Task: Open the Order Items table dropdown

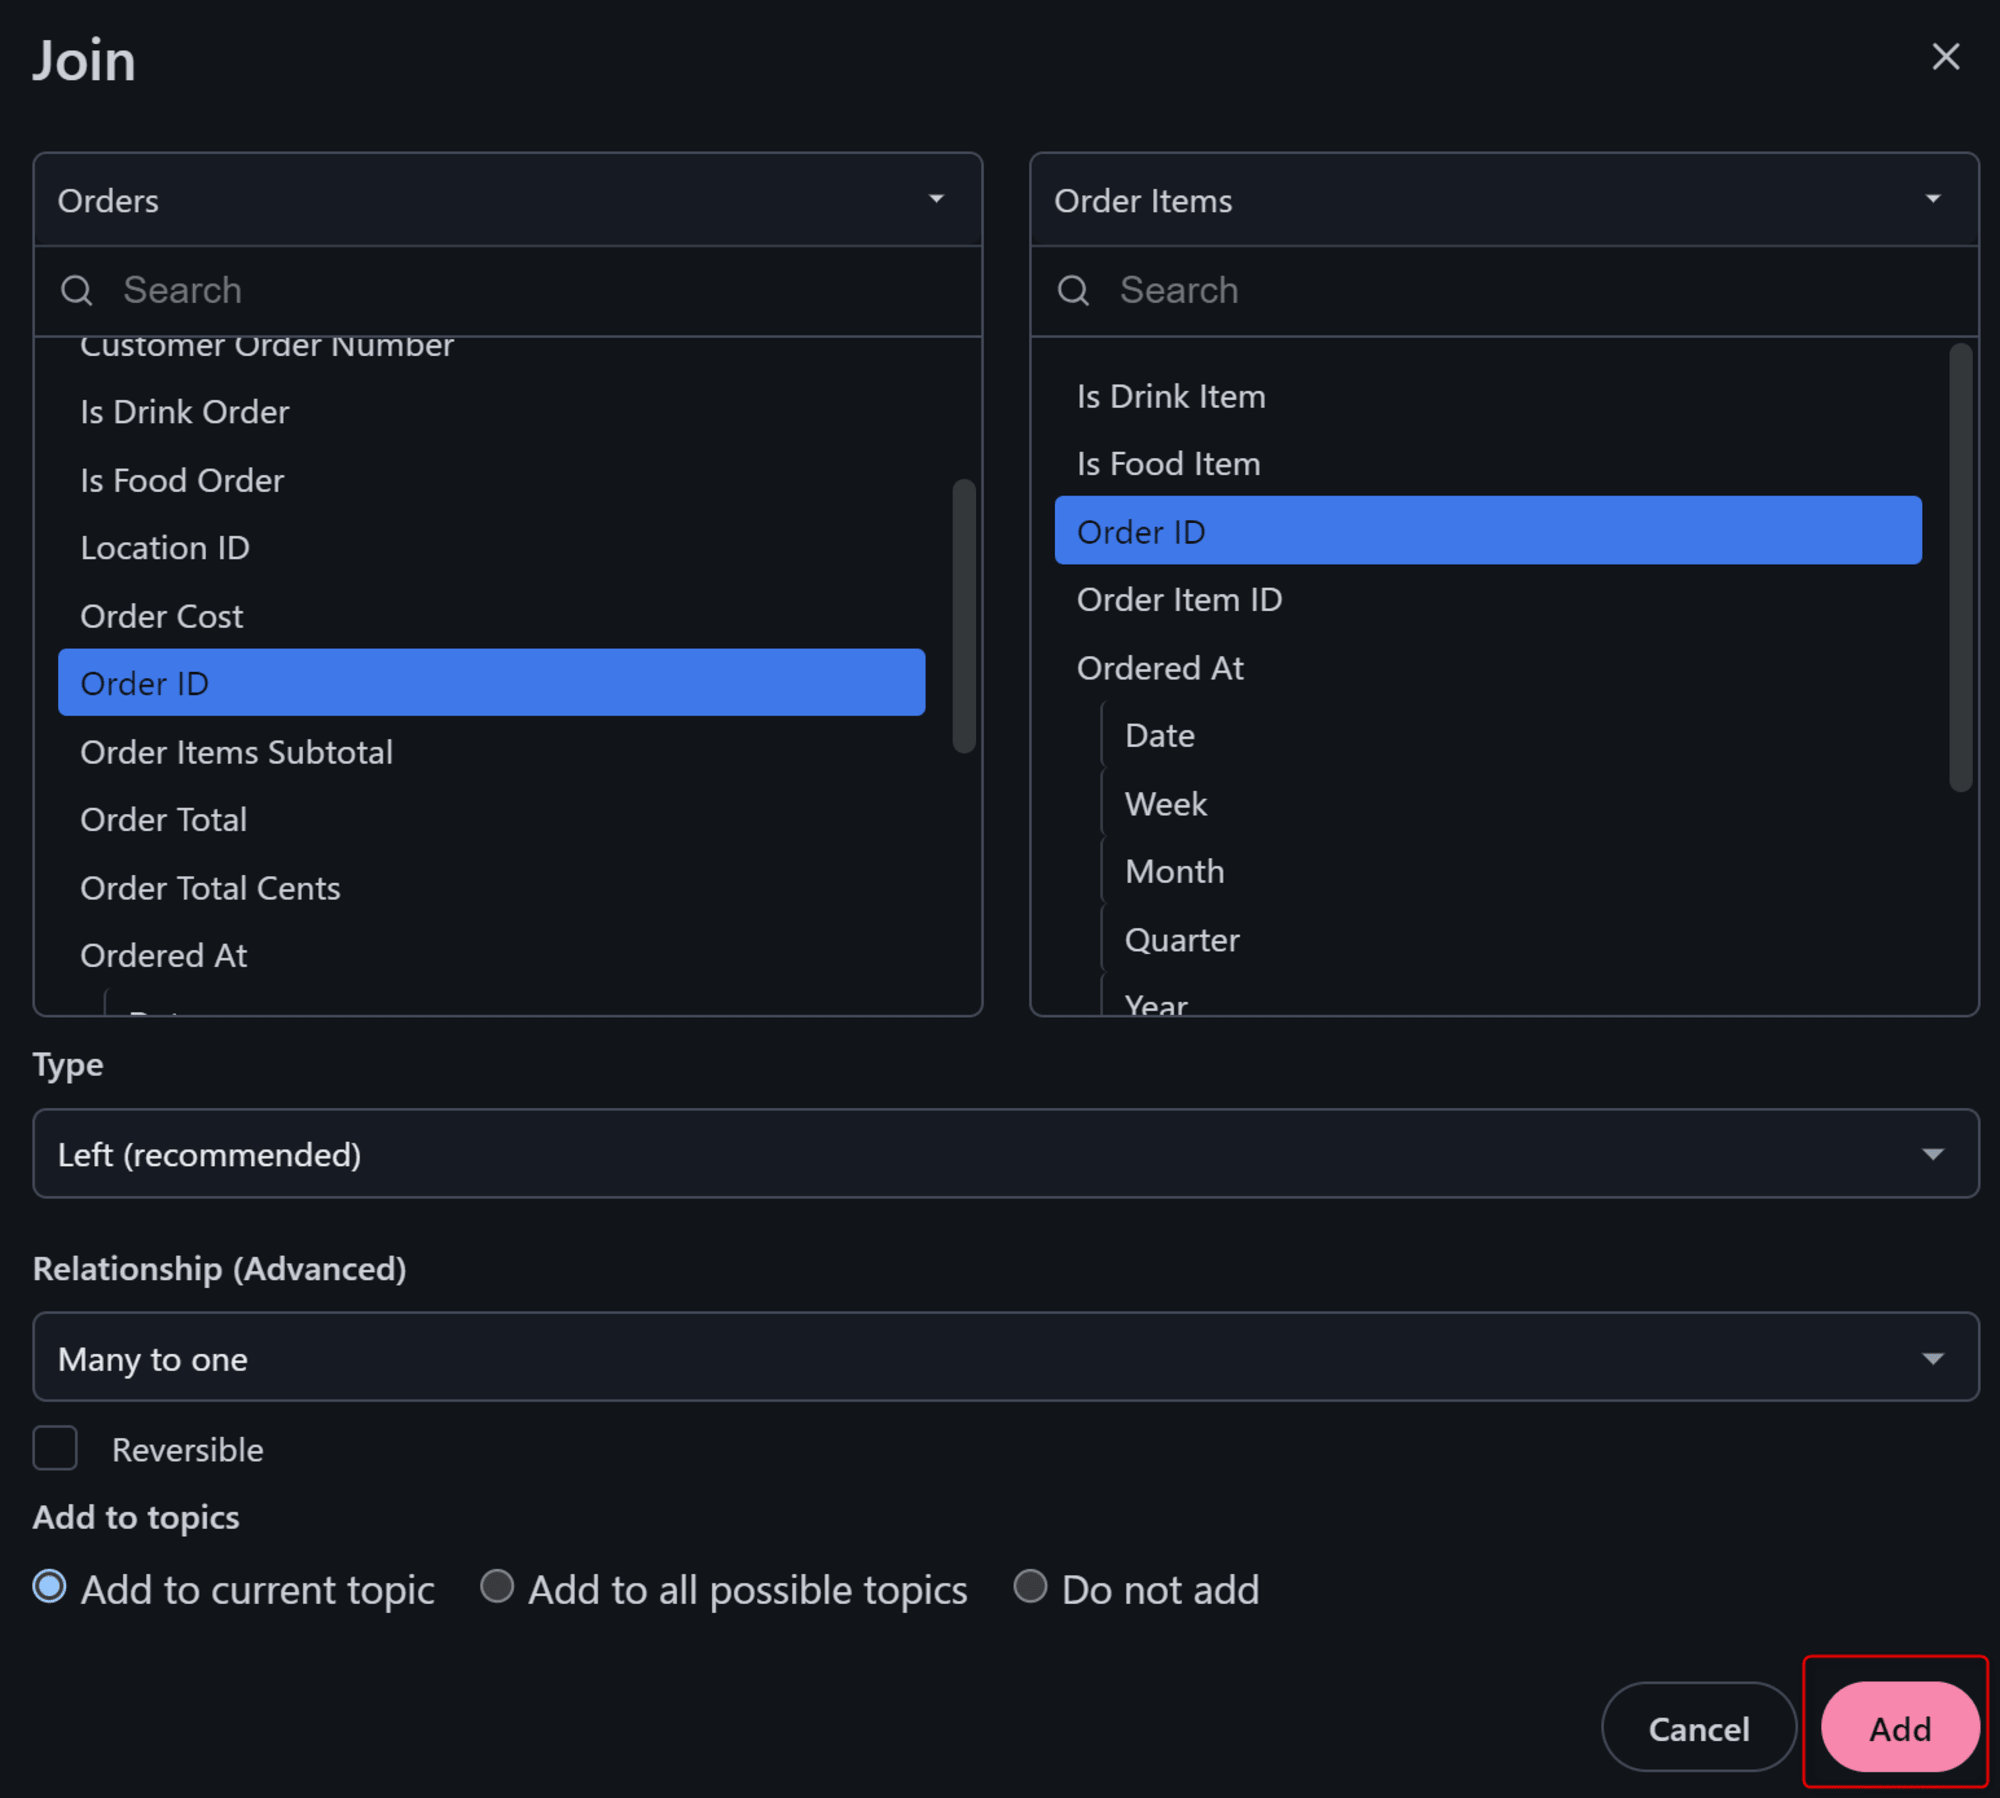Action: click(1503, 200)
